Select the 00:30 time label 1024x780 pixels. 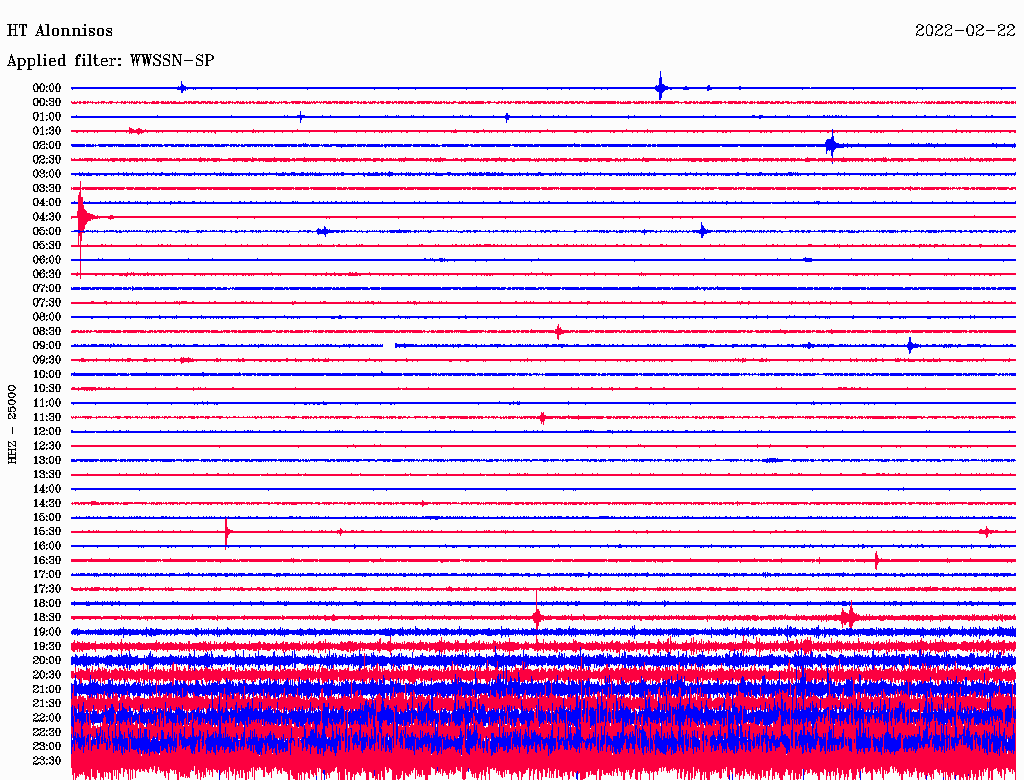point(47,103)
